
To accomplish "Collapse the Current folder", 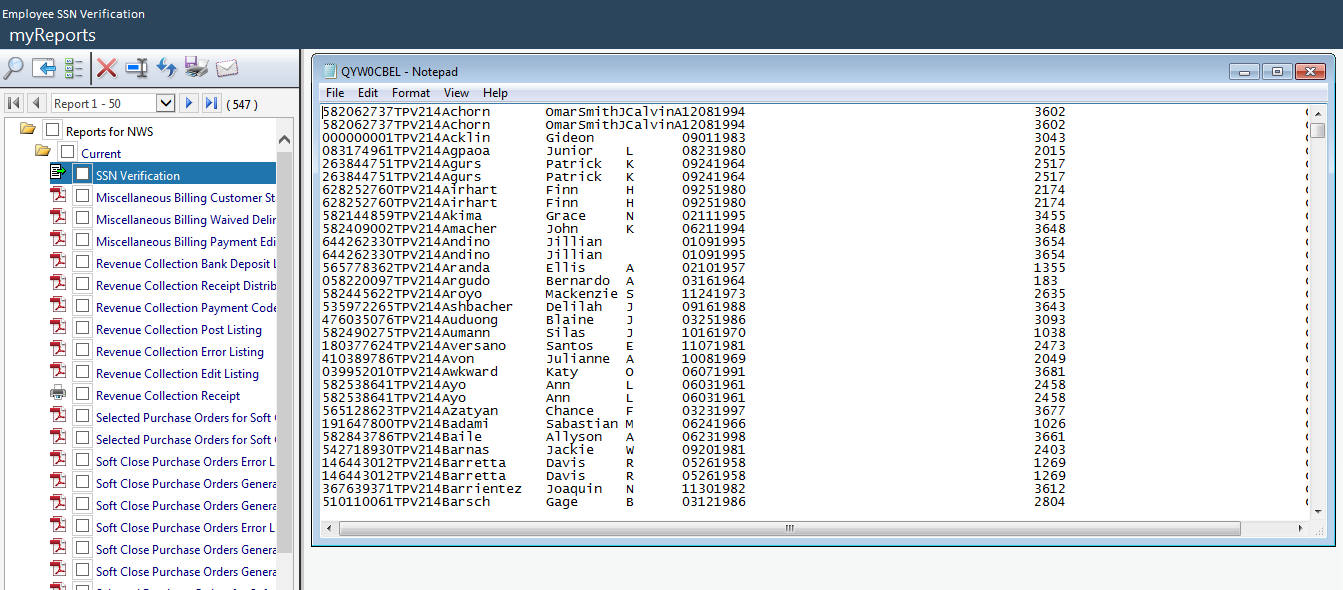I will (43, 152).
